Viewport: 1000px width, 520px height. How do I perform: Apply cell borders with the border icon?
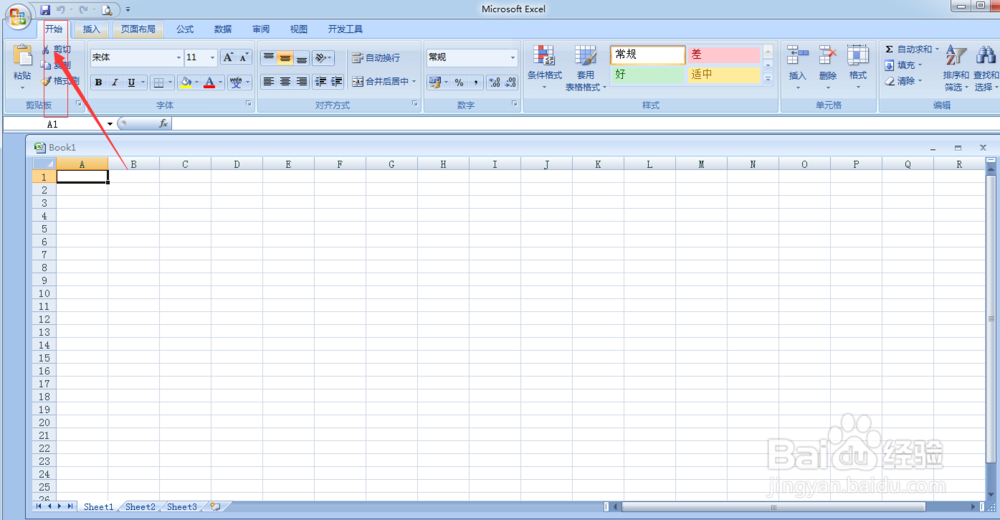pyautogui.click(x=159, y=82)
